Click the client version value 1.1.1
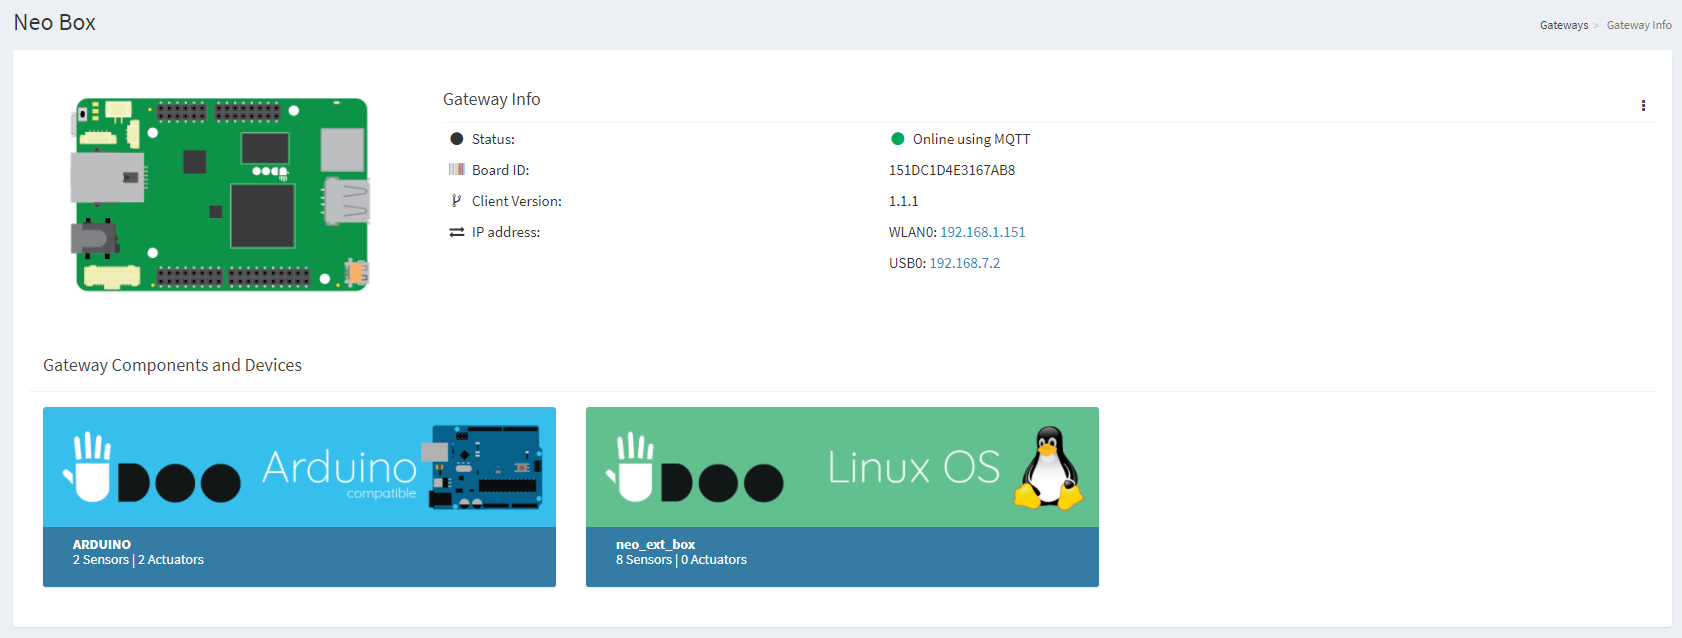 tap(904, 201)
